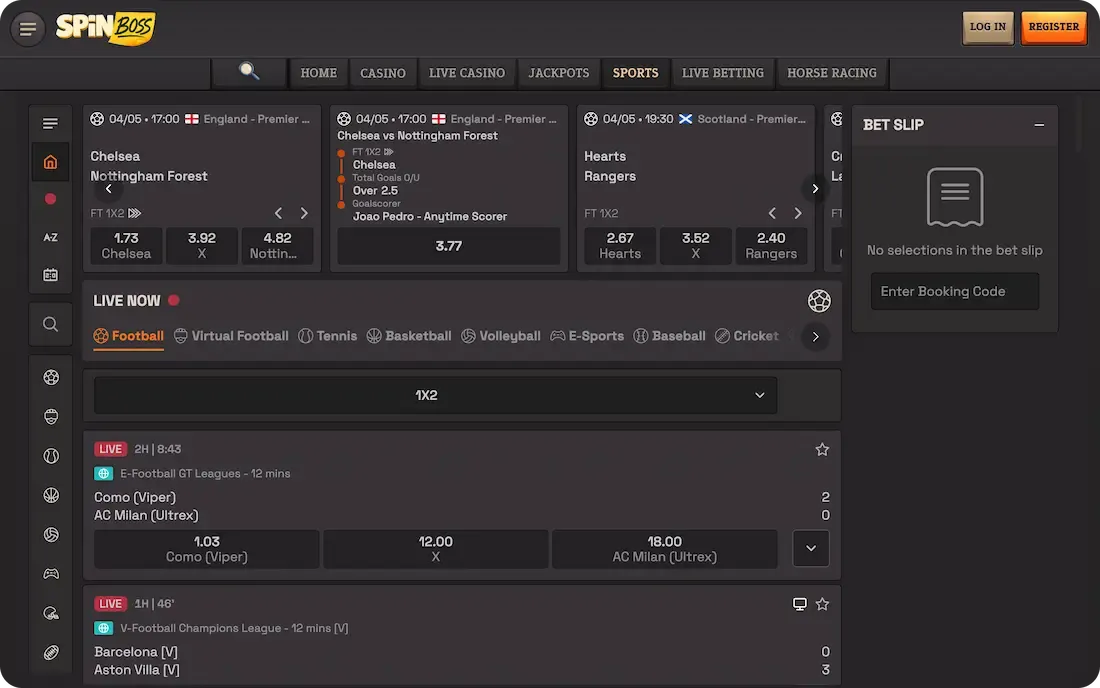Image resolution: width=1100 pixels, height=688 pixels.
Task: Collapse the Bet Slip panel
Action: 1039,125
